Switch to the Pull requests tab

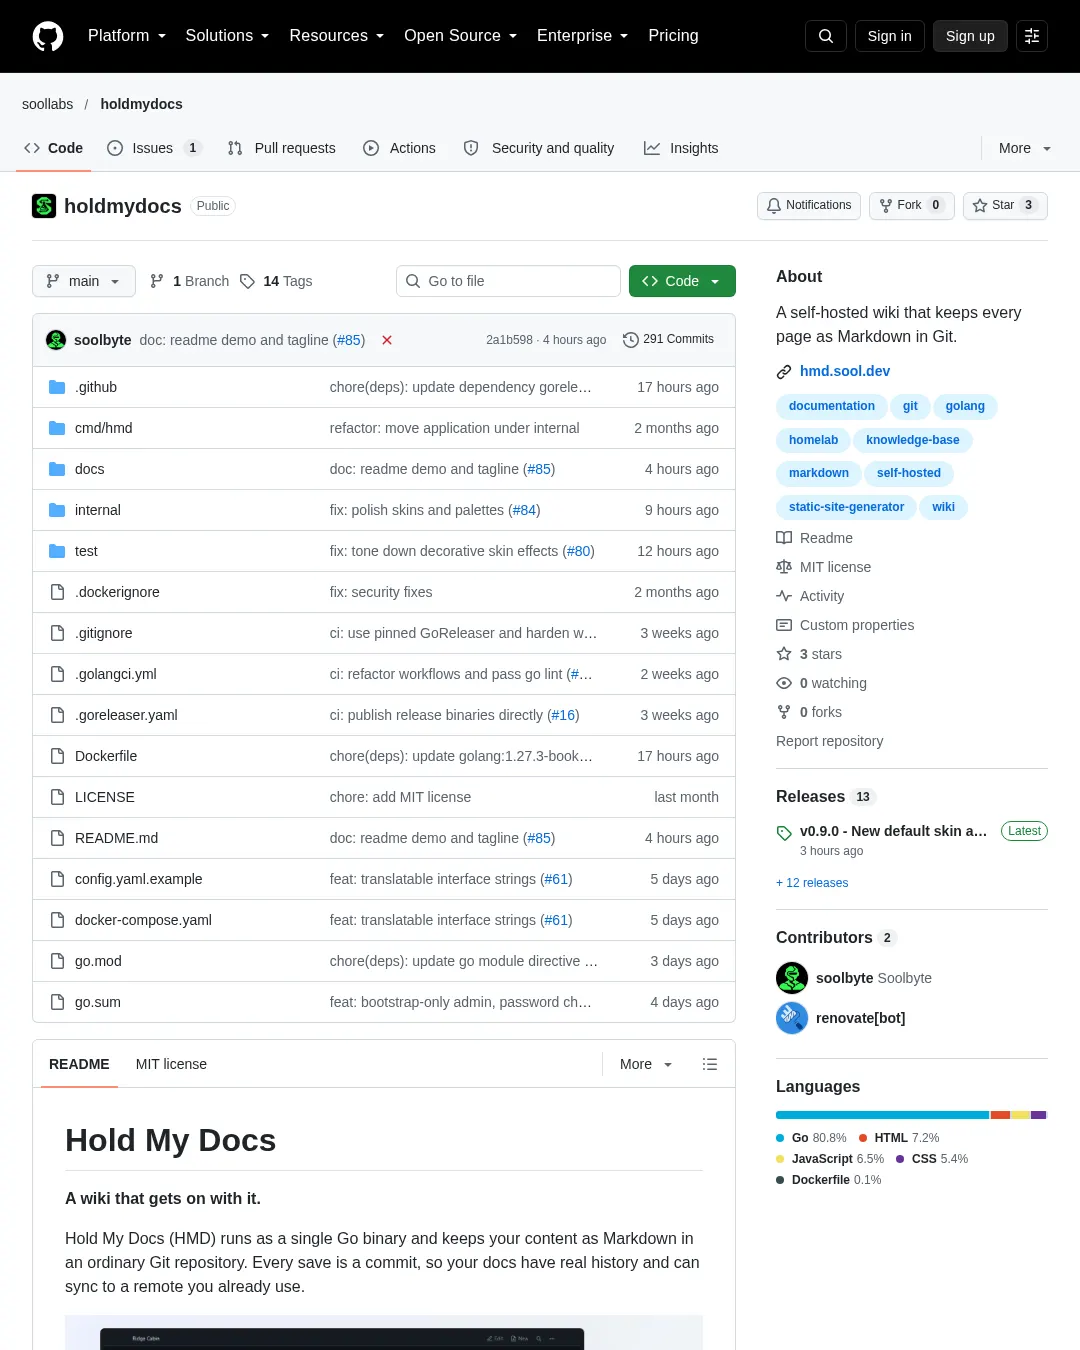point(282,148)
